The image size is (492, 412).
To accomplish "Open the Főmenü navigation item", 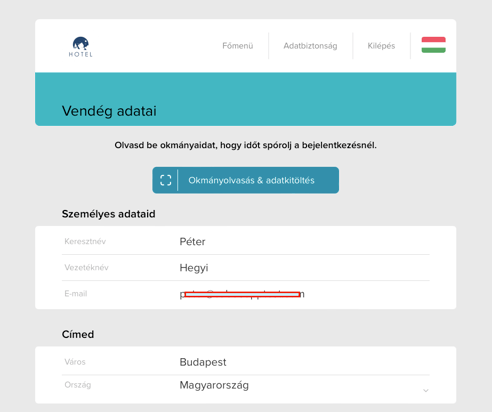I will pos(238,46).
